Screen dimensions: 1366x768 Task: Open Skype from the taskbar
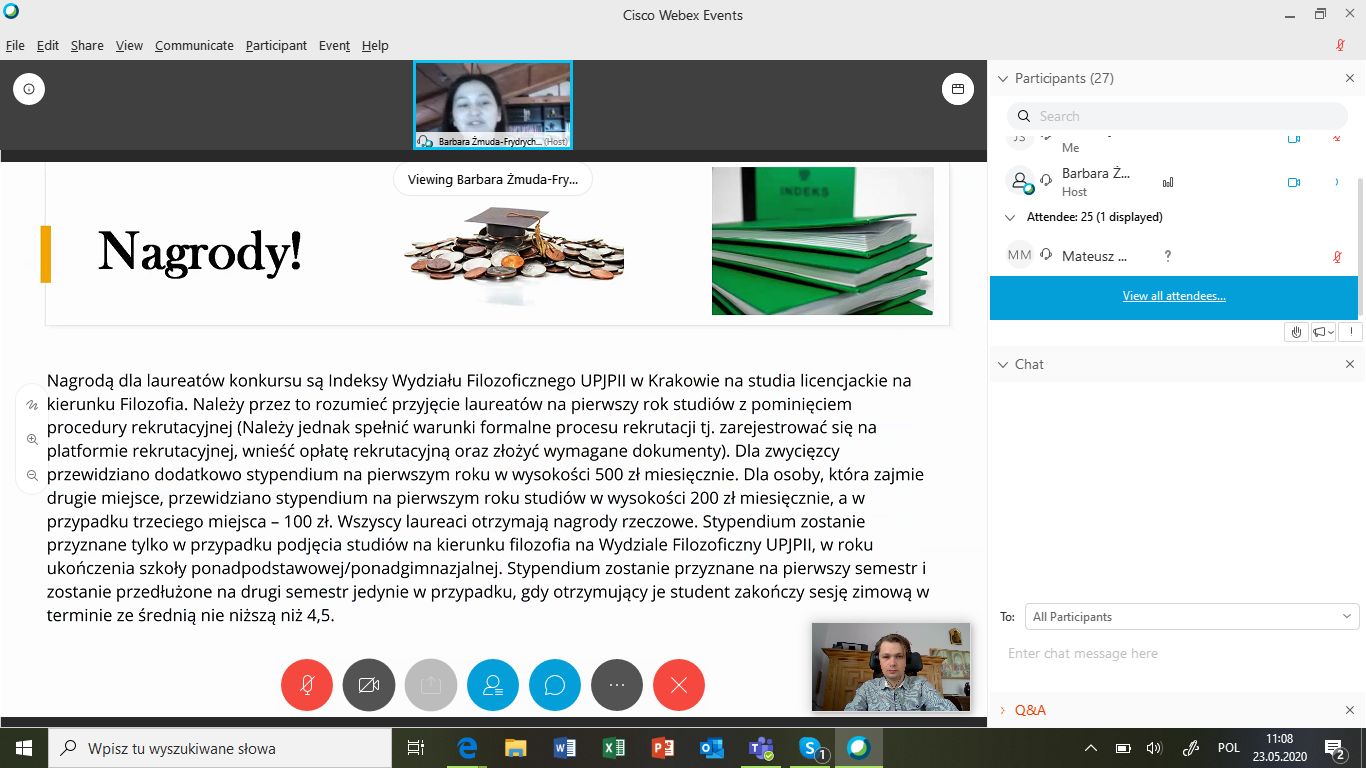811,748
